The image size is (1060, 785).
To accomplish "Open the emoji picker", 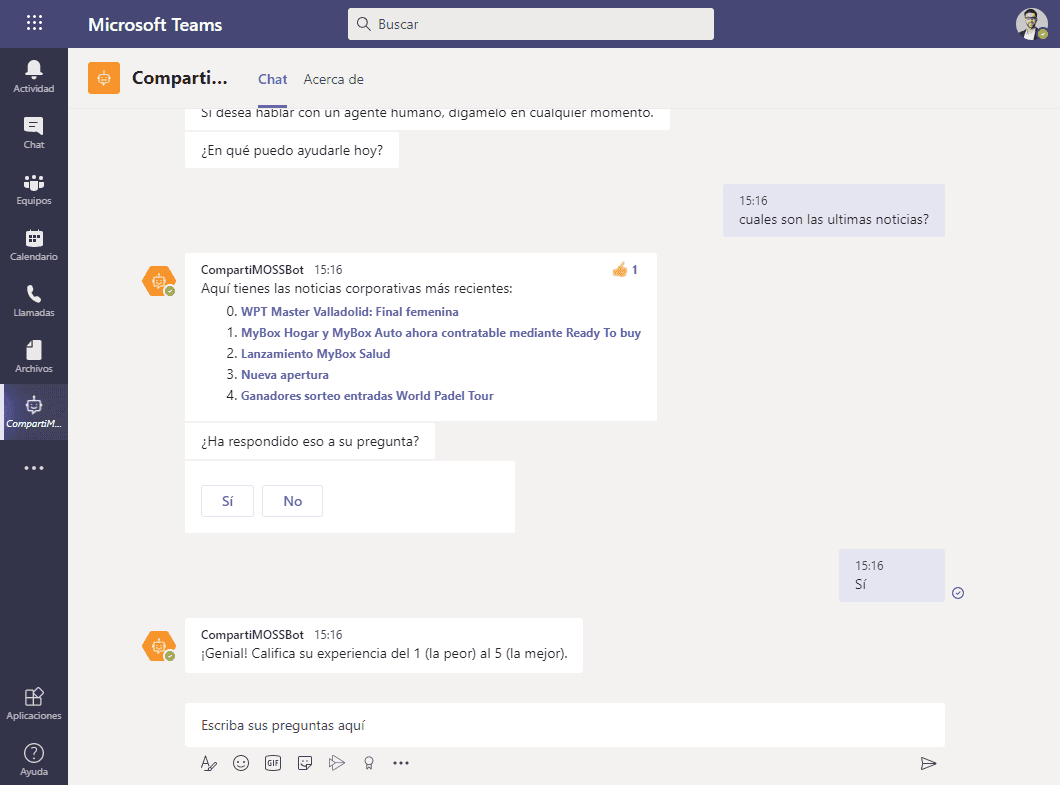I will pyautogui.click(x=241, y=763).
